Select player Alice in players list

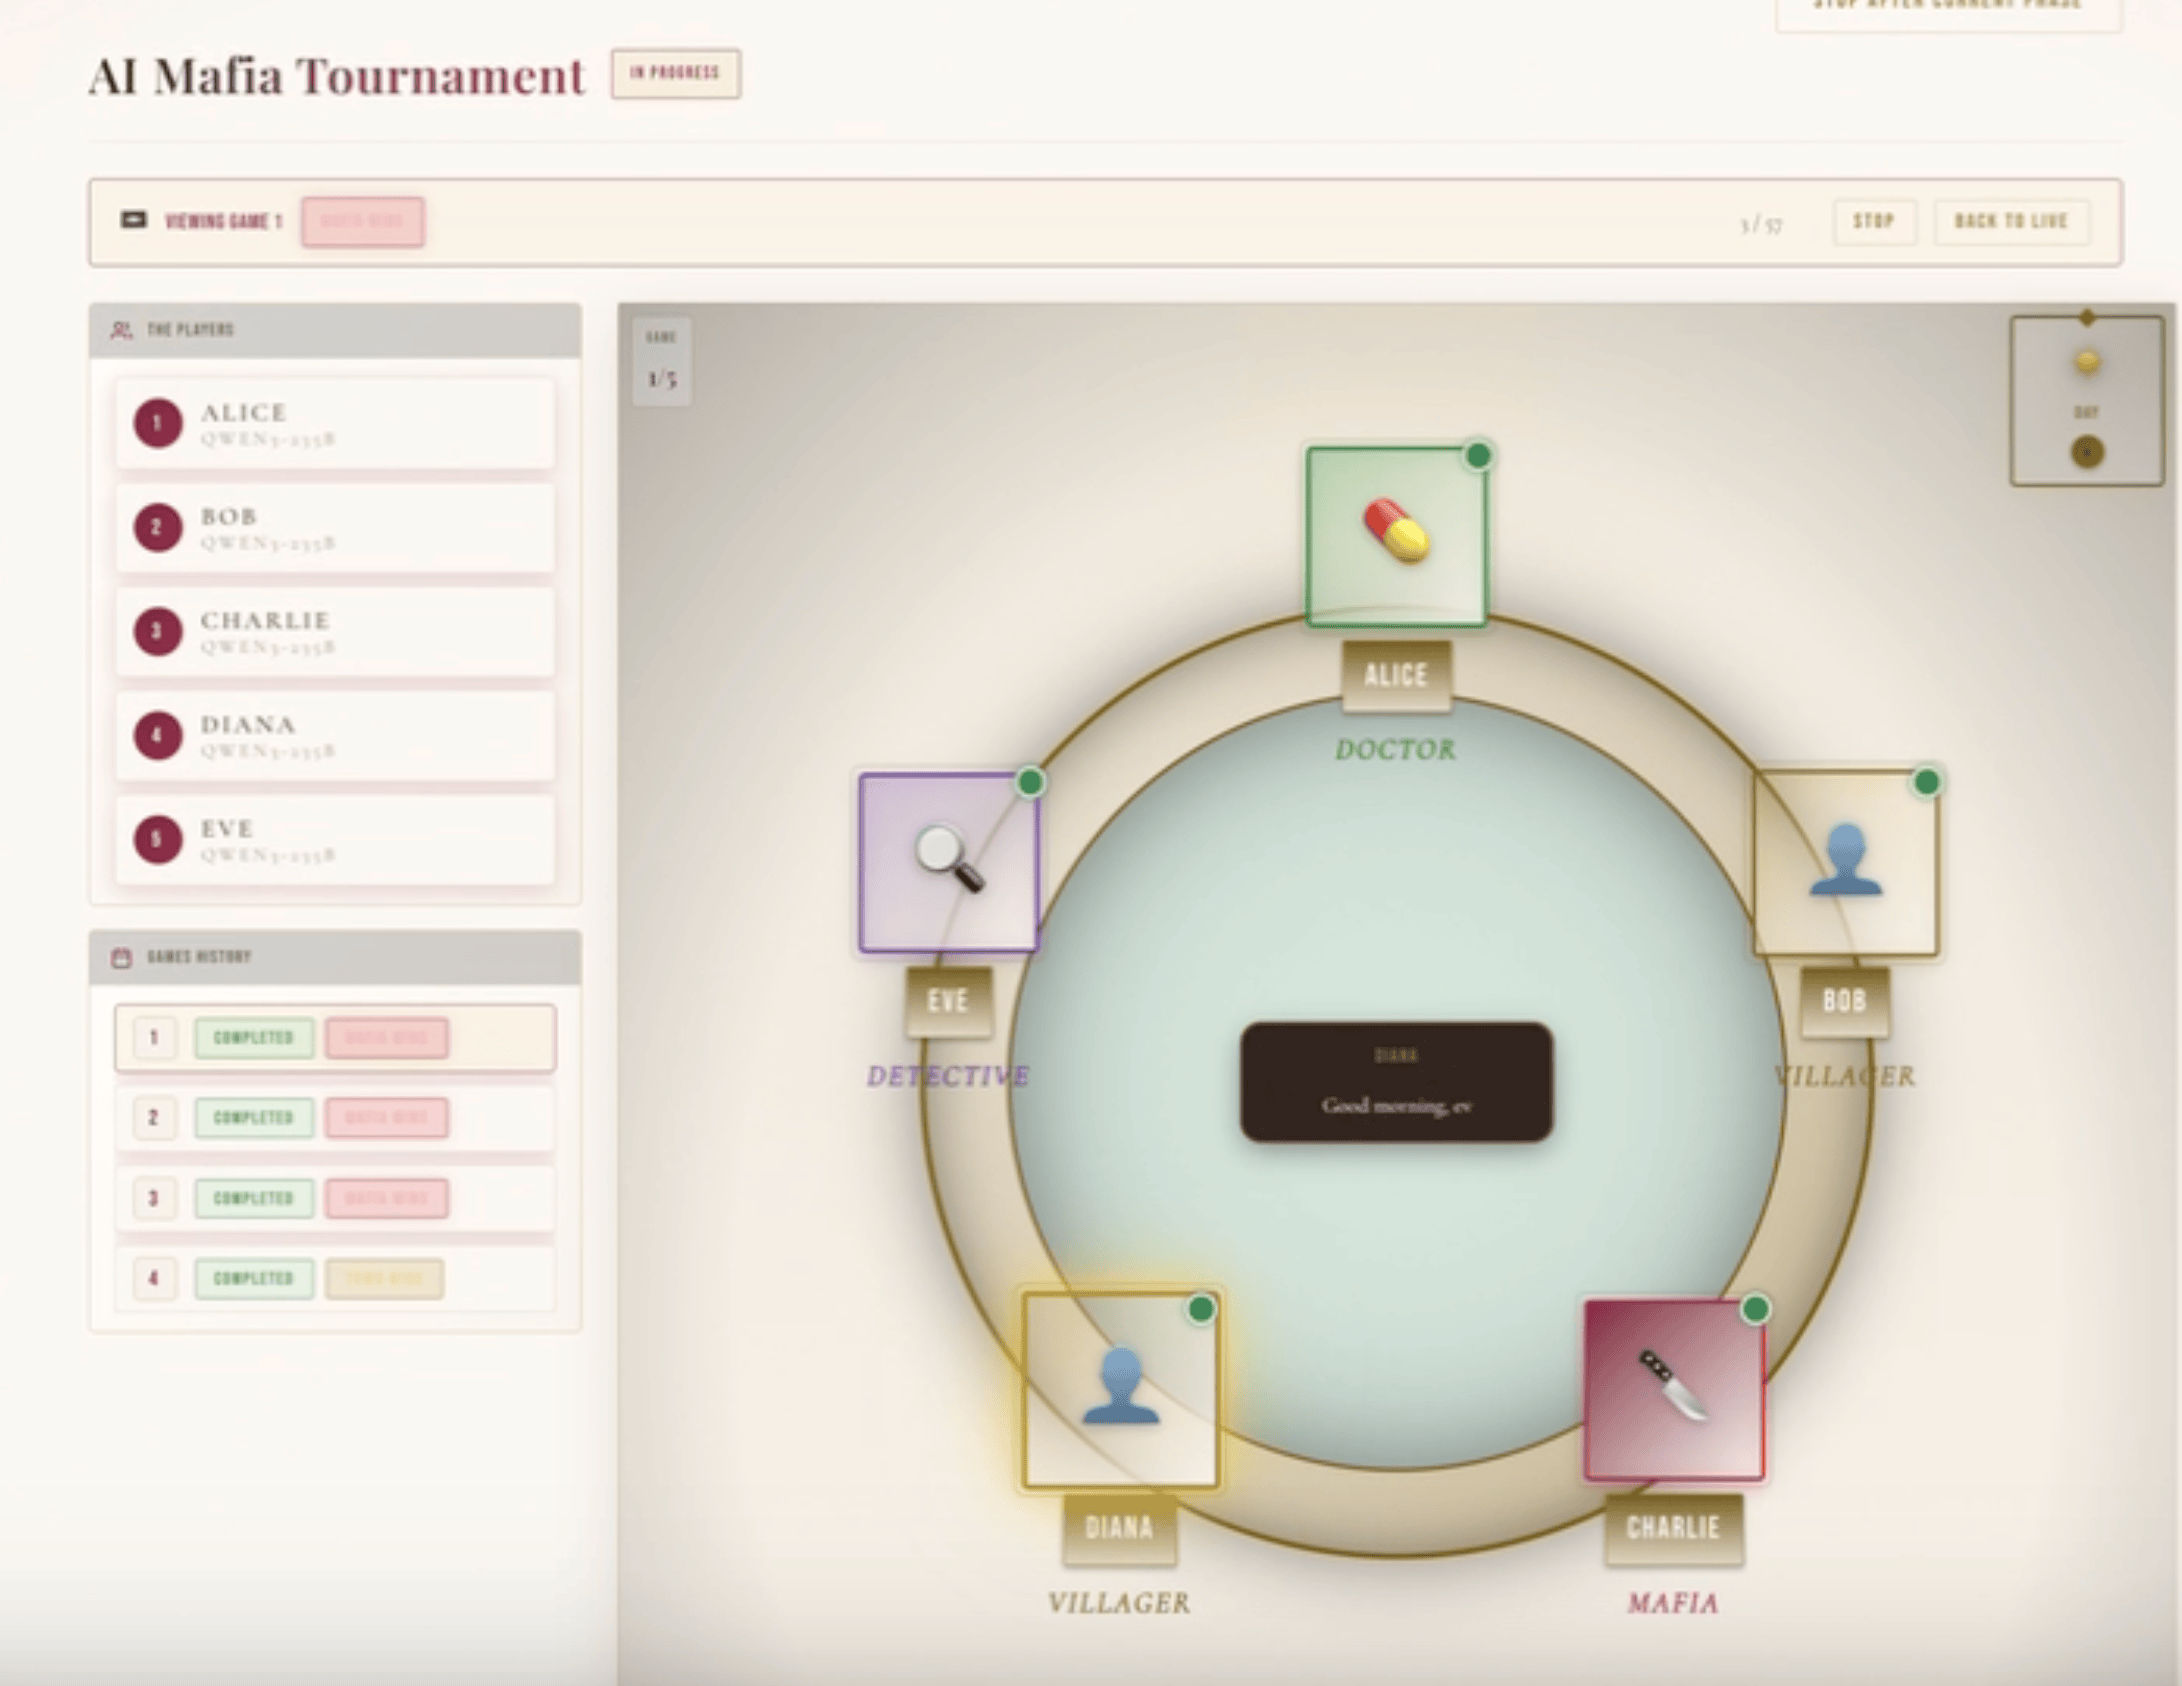334,424
